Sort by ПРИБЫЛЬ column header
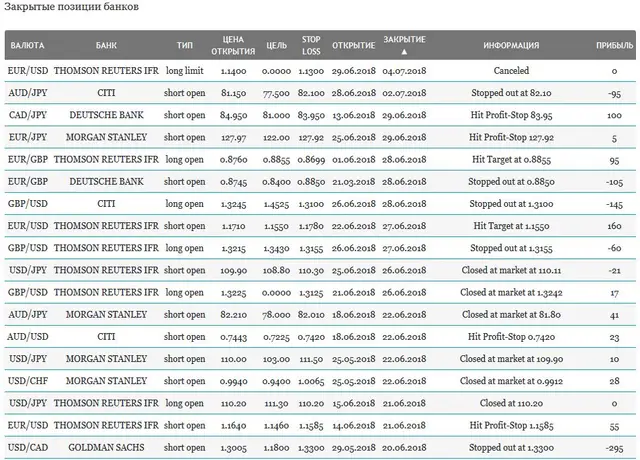Viewport: 640px width, 460px height. coord(614,45)
